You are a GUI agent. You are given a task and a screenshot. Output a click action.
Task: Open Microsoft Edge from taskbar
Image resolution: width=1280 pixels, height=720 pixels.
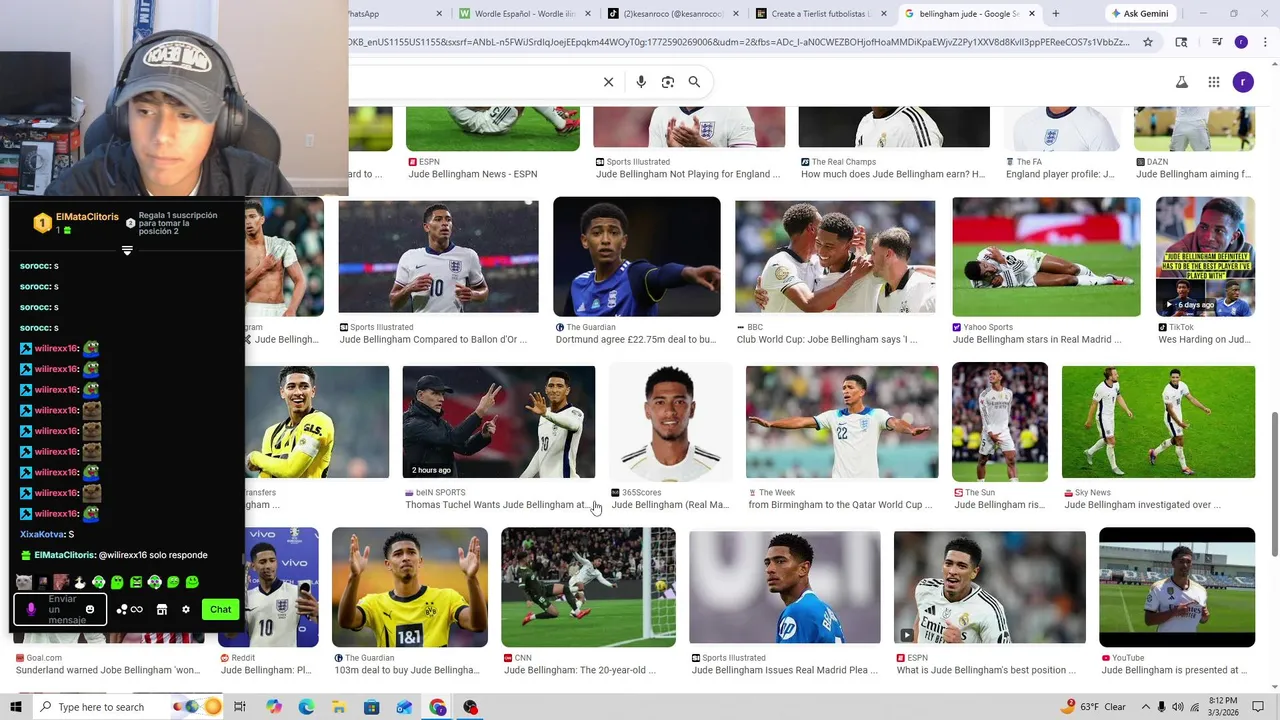(306, 707)
